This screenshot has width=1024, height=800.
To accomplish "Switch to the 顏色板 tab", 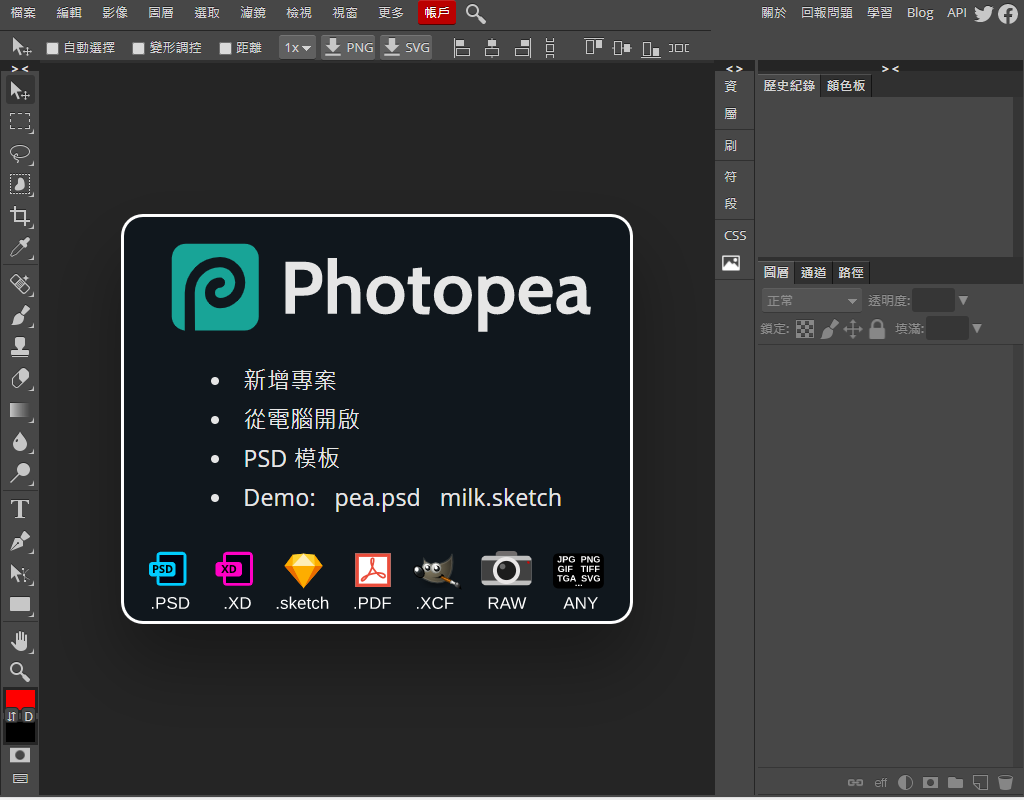I will tap(846, 86).
